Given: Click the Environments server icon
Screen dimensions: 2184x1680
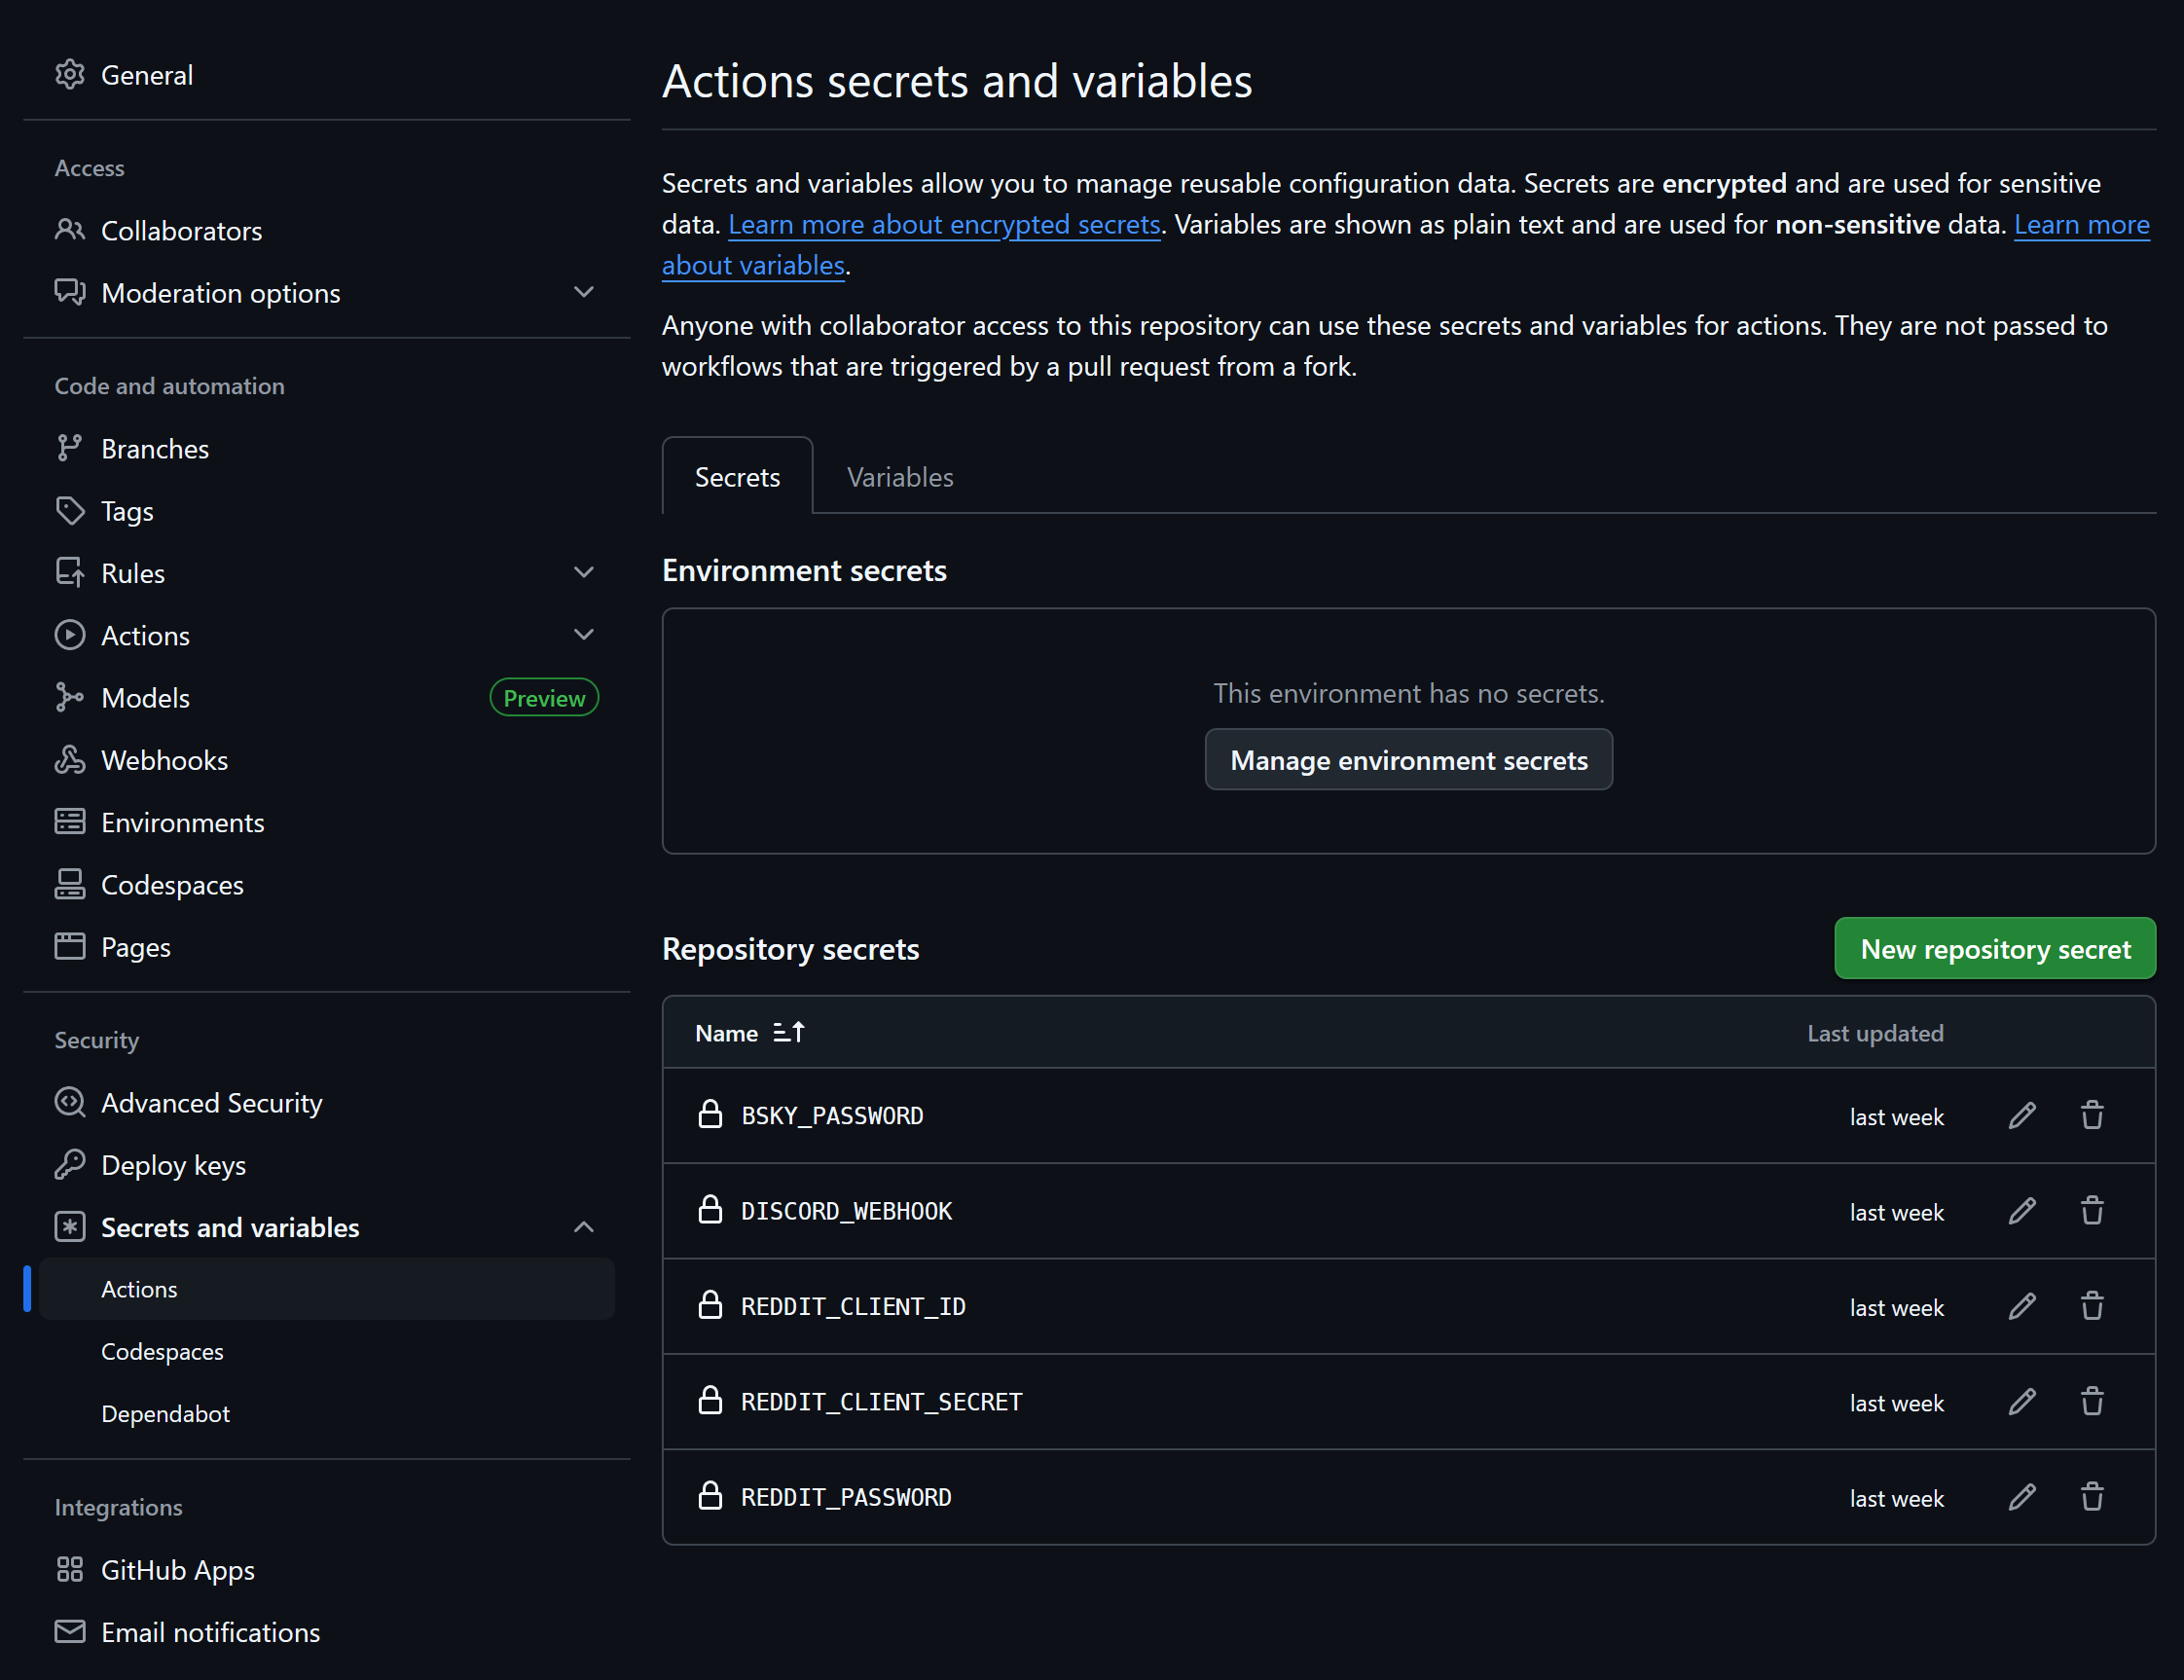Looking at the screenshot, I should (70, 822).
